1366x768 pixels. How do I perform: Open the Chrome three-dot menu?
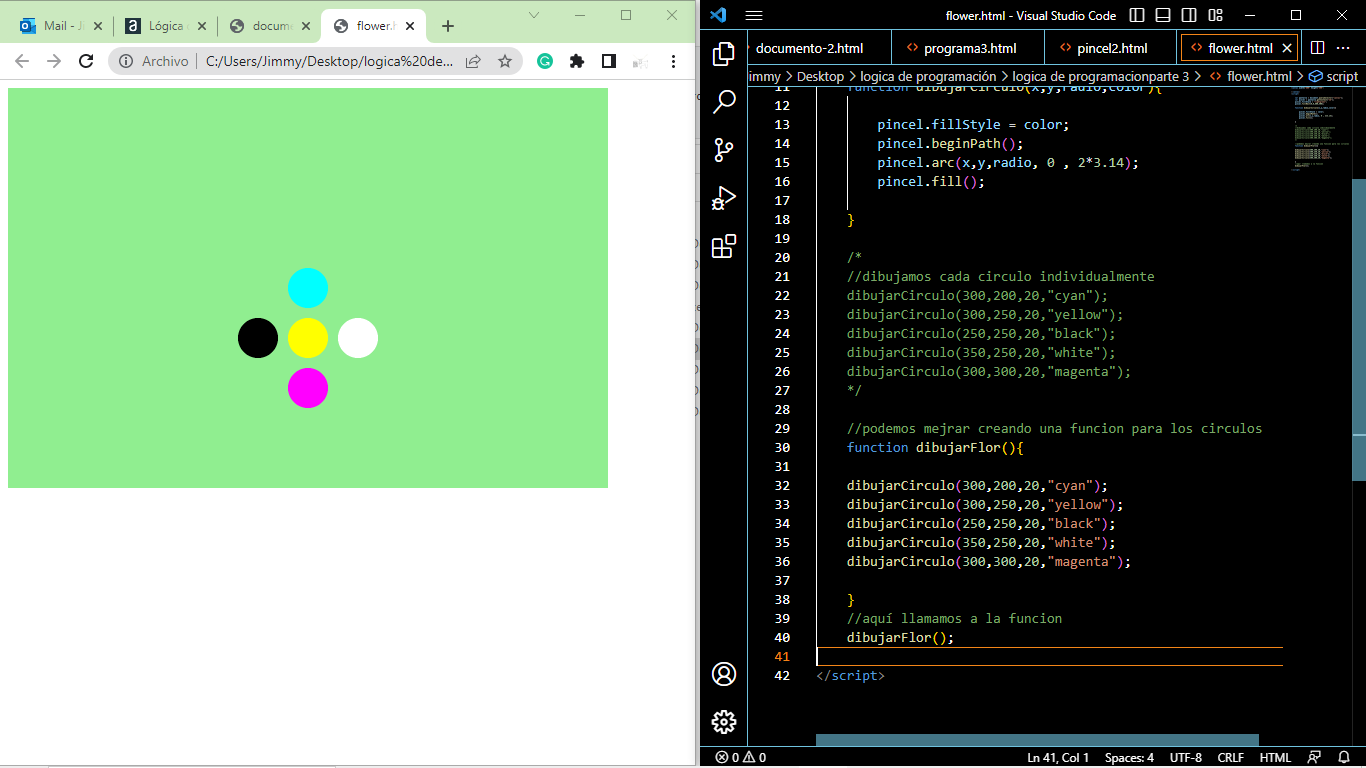673,61
